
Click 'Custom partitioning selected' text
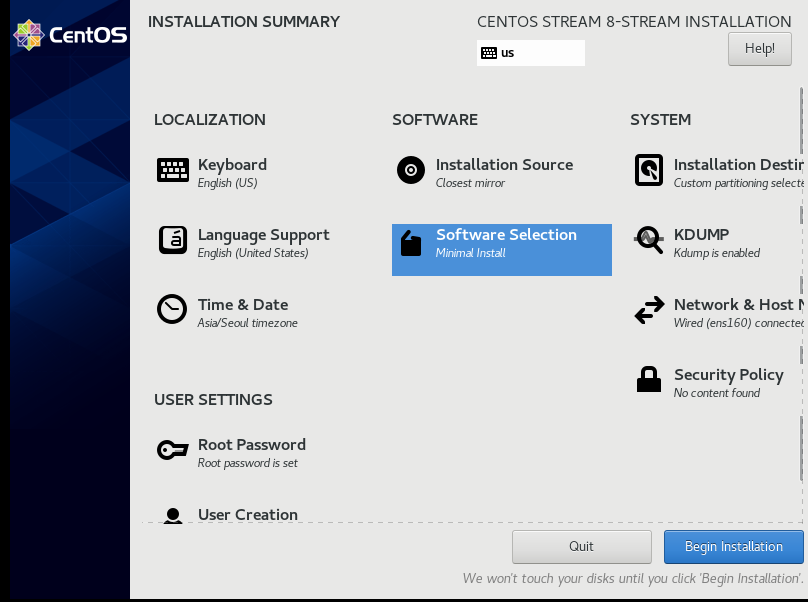click(738, 183)
